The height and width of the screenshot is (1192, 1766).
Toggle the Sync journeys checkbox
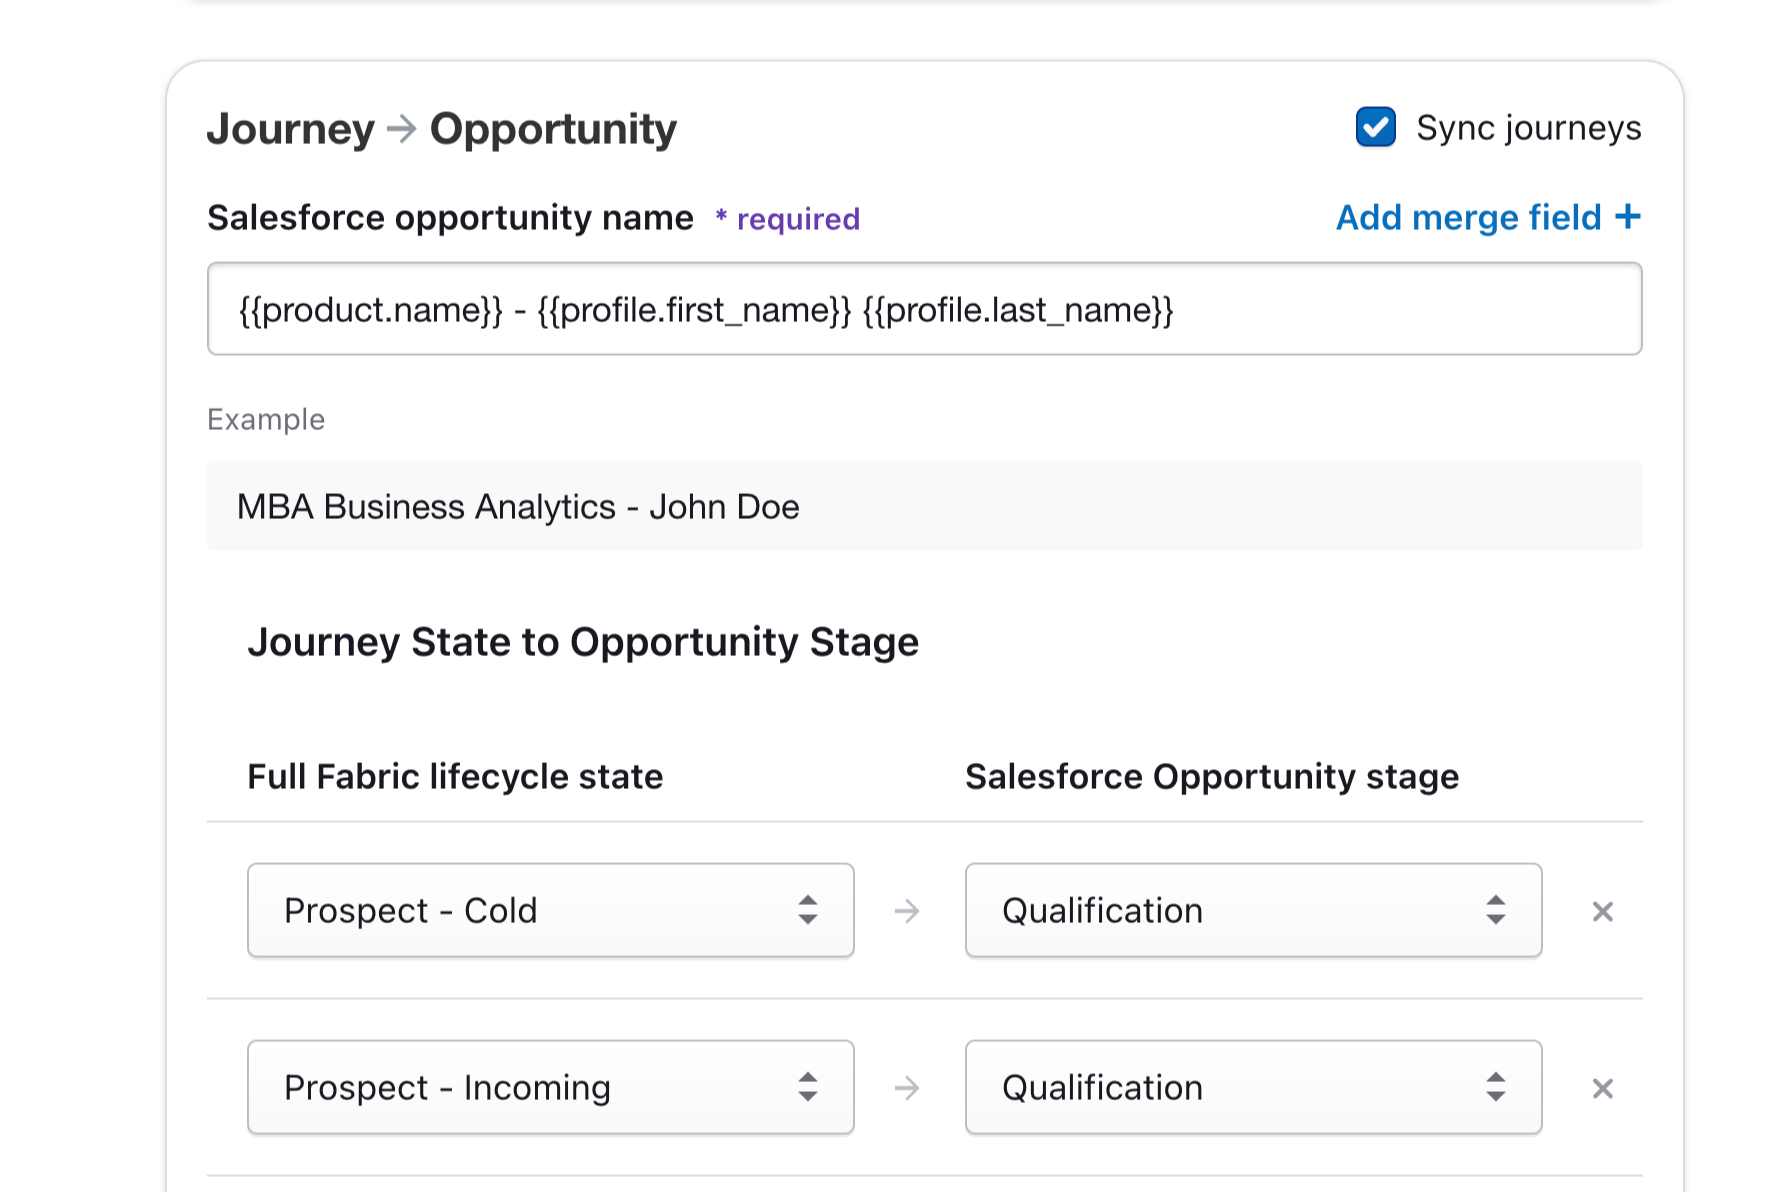click(x=1375, y=127)
